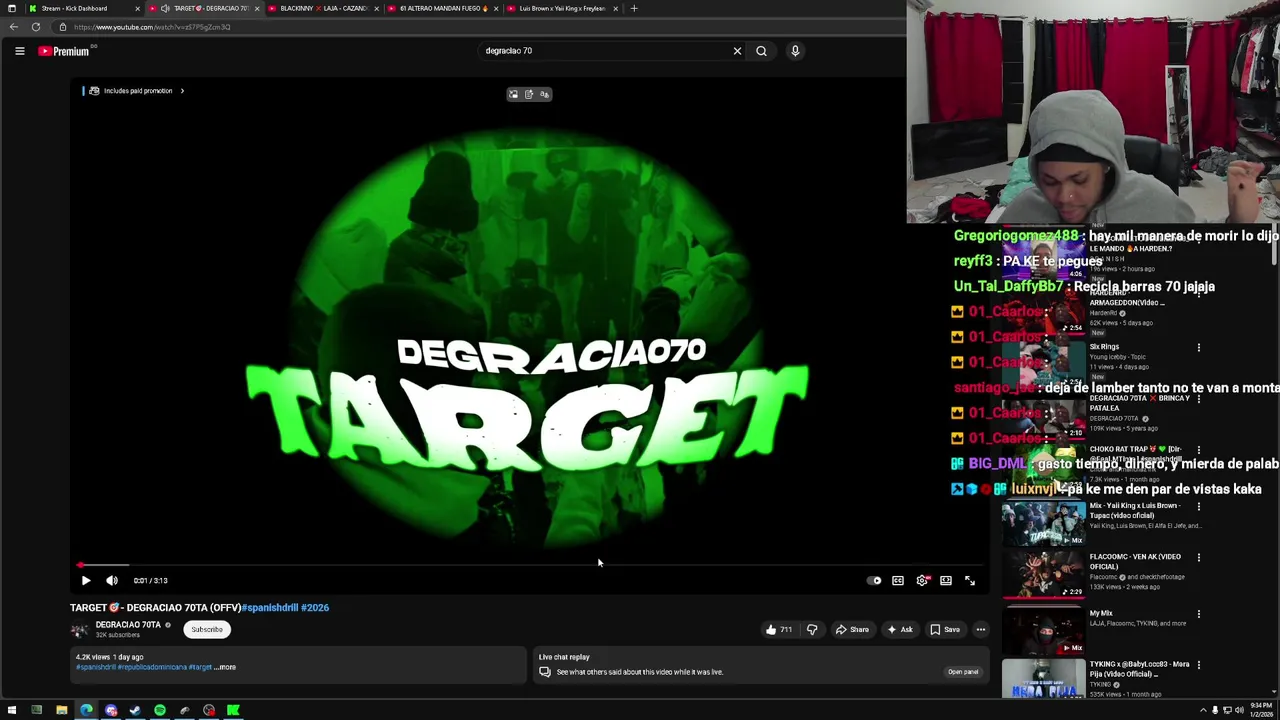Share the TARGET video
The height and width of the screenshot is (720, 1280).
(x=852, y=629)
